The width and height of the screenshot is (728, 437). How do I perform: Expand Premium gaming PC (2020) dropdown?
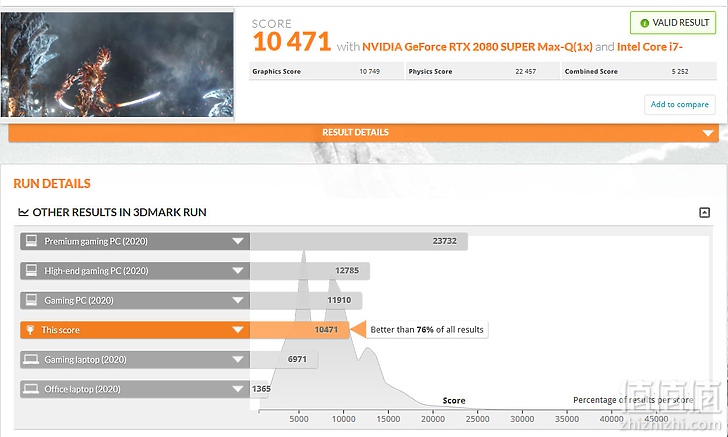[x=238, y=241]
